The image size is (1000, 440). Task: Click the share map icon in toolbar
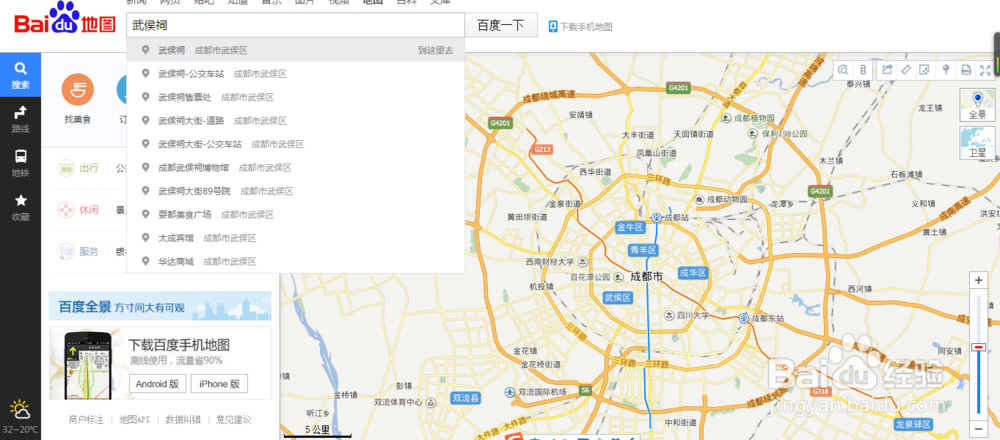(886, 70)
